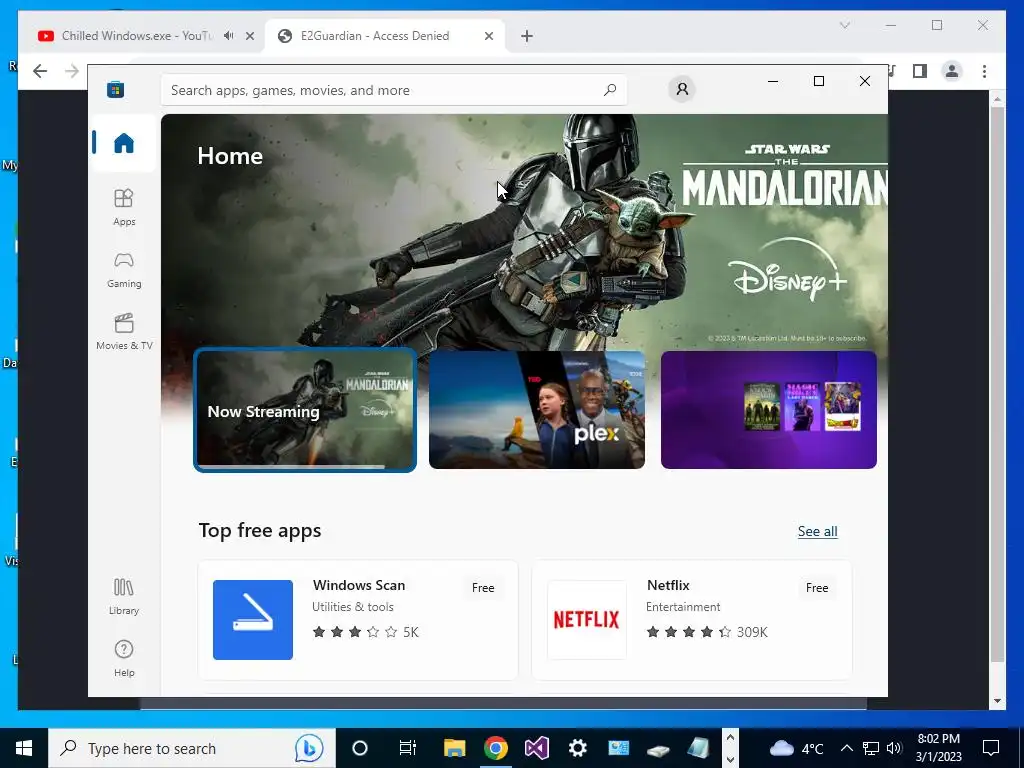1024x768 pixels.
Task: Open the Library in Store sidebar
Action: click(124, 596)
